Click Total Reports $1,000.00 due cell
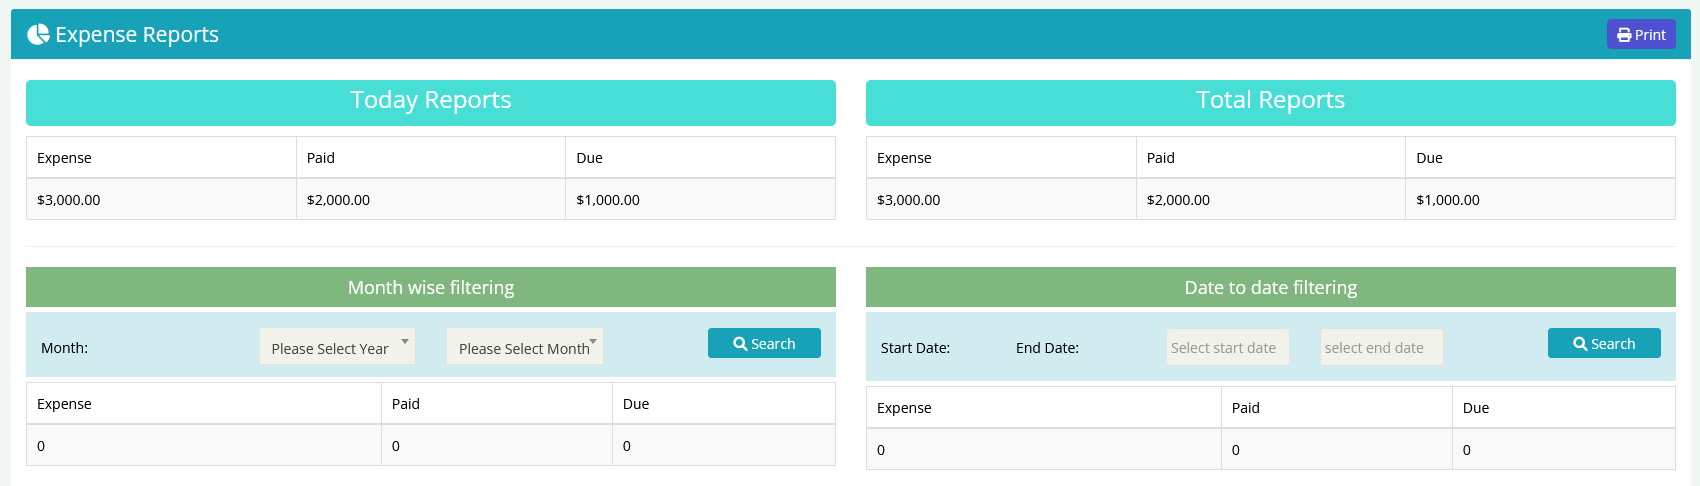This screenshot has height=486, width=1700. [1448, 200]
